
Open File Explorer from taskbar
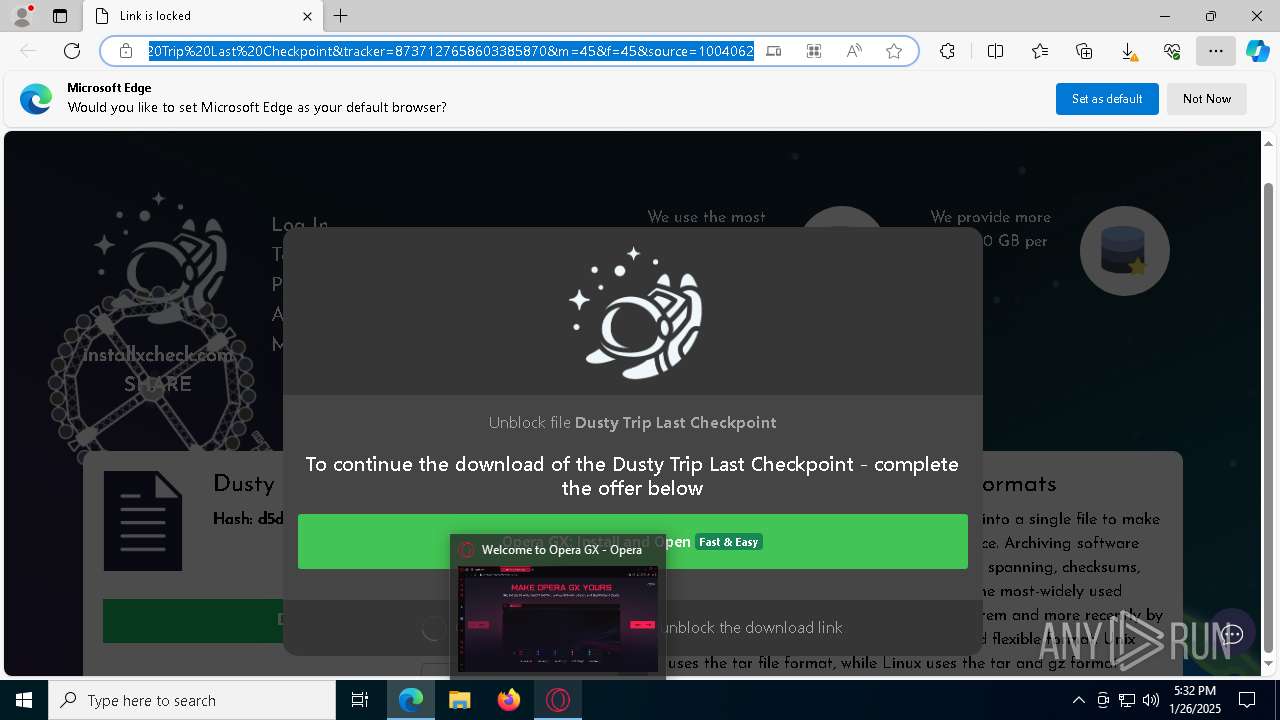459,700
